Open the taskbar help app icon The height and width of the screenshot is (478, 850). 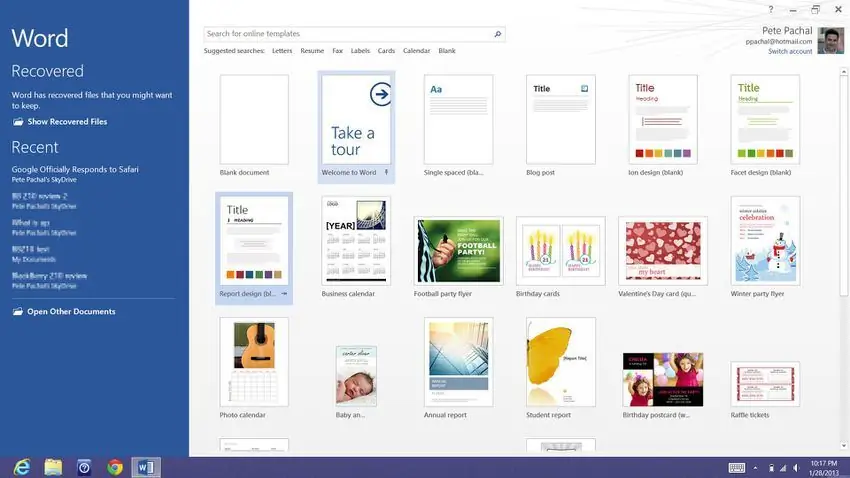pos(84,467)
